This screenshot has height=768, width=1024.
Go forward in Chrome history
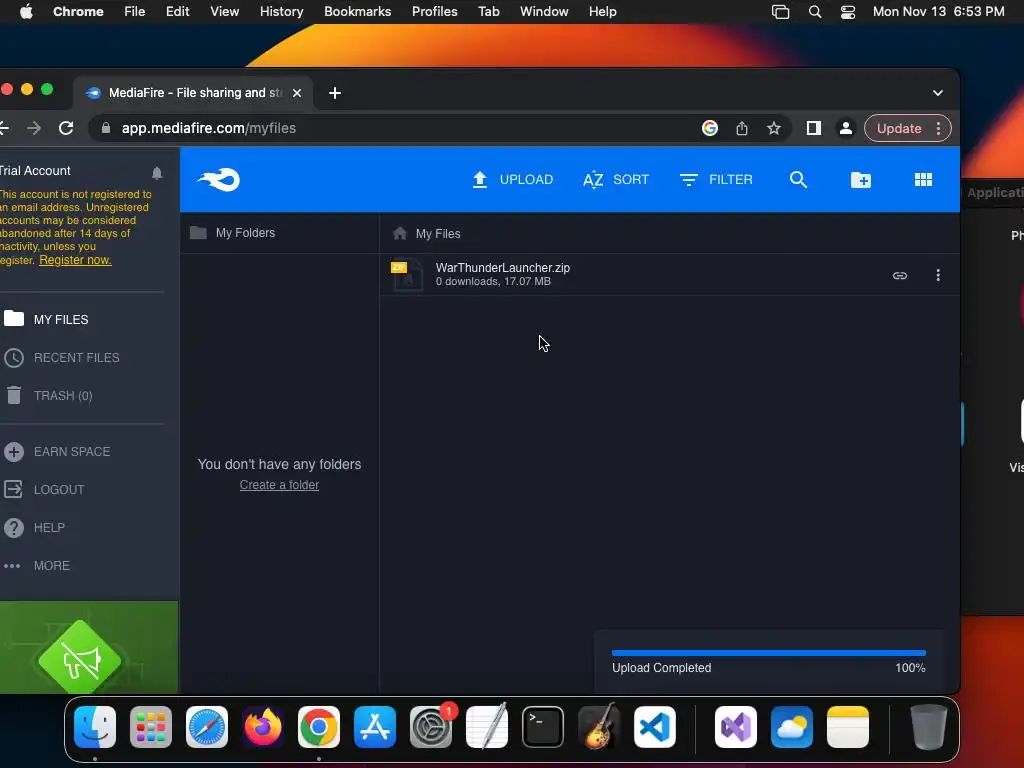[34, 129]
